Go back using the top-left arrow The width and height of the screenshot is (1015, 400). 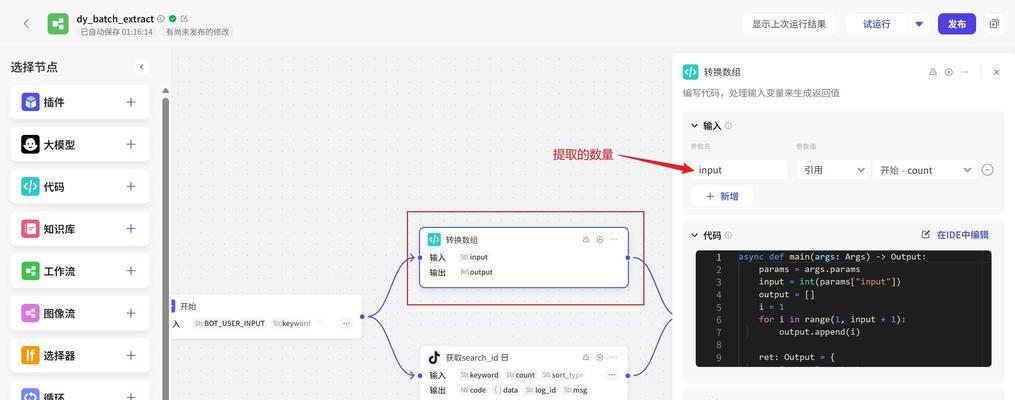[x=27, y=24]
